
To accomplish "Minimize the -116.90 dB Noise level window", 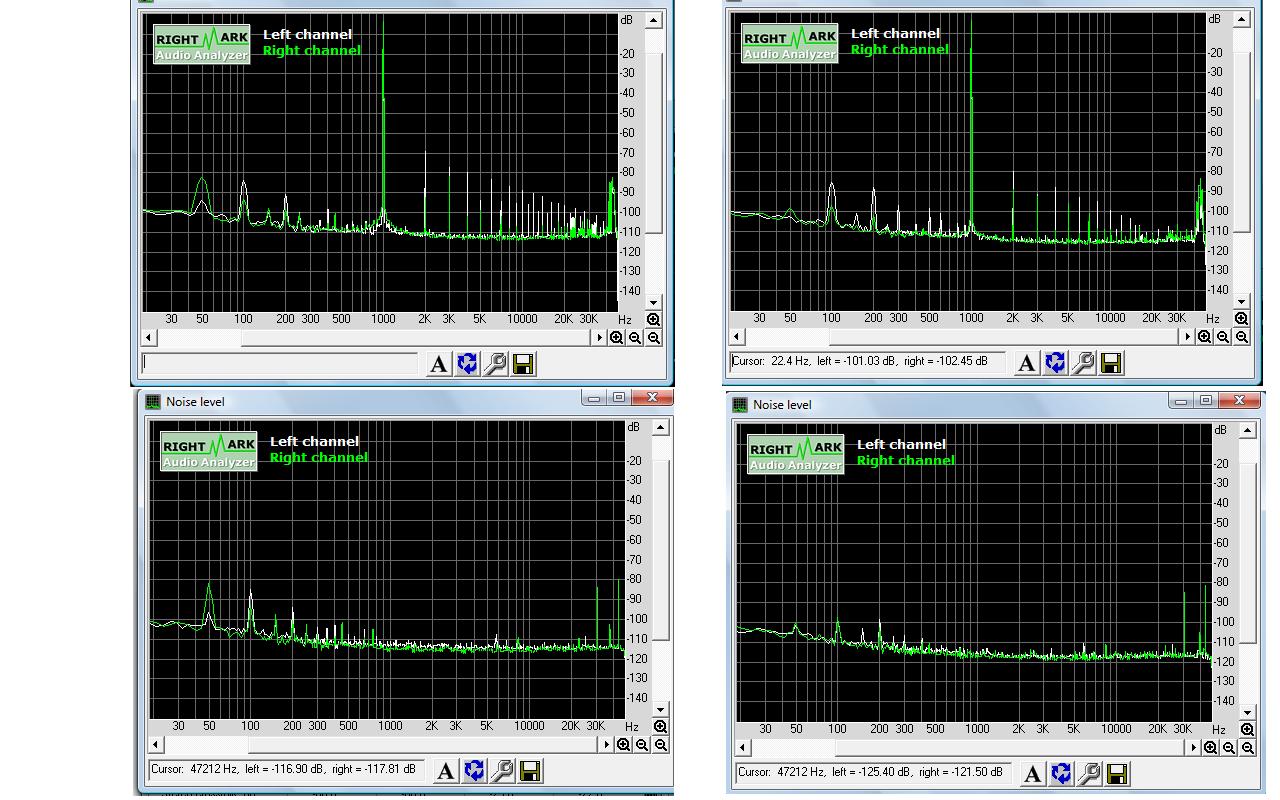I will click(x=594, y=398).
